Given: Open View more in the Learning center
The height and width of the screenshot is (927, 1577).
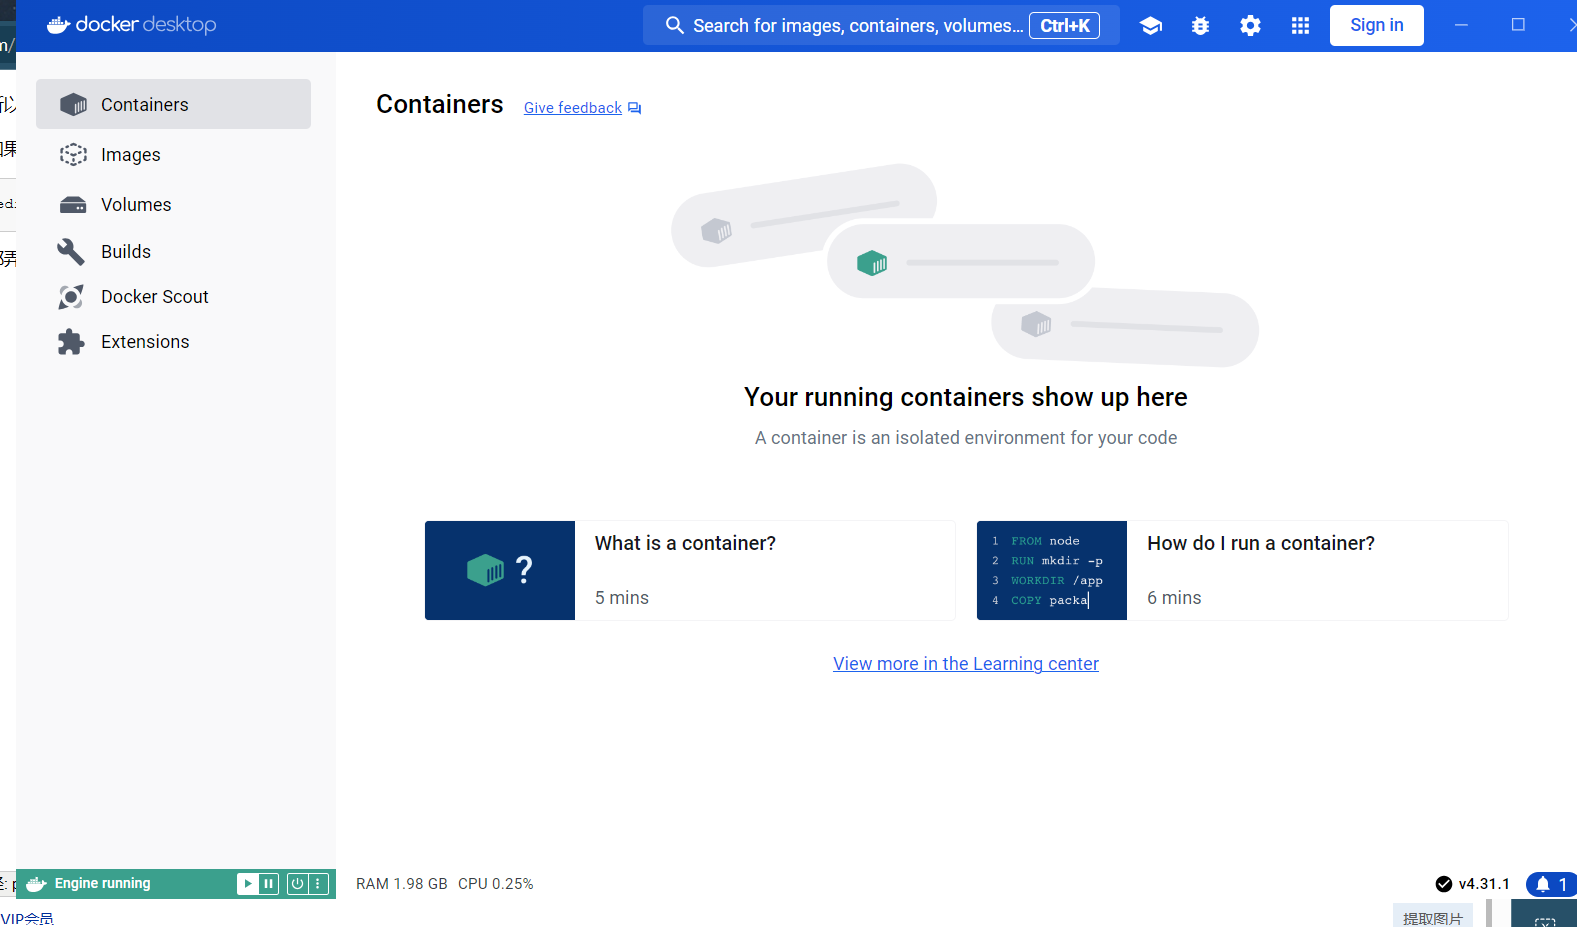Looking at the screenshot, I should [966, 664].
